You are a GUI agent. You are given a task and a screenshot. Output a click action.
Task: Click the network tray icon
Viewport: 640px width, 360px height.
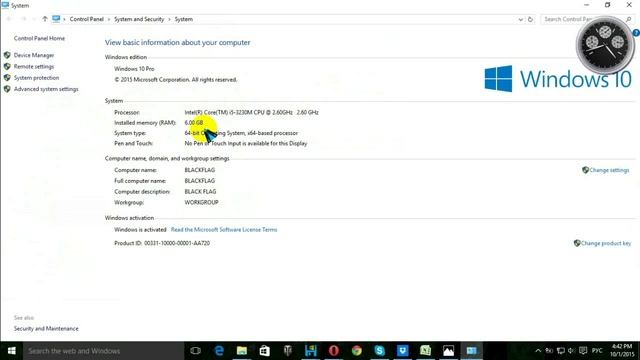[x=561, y=351]
